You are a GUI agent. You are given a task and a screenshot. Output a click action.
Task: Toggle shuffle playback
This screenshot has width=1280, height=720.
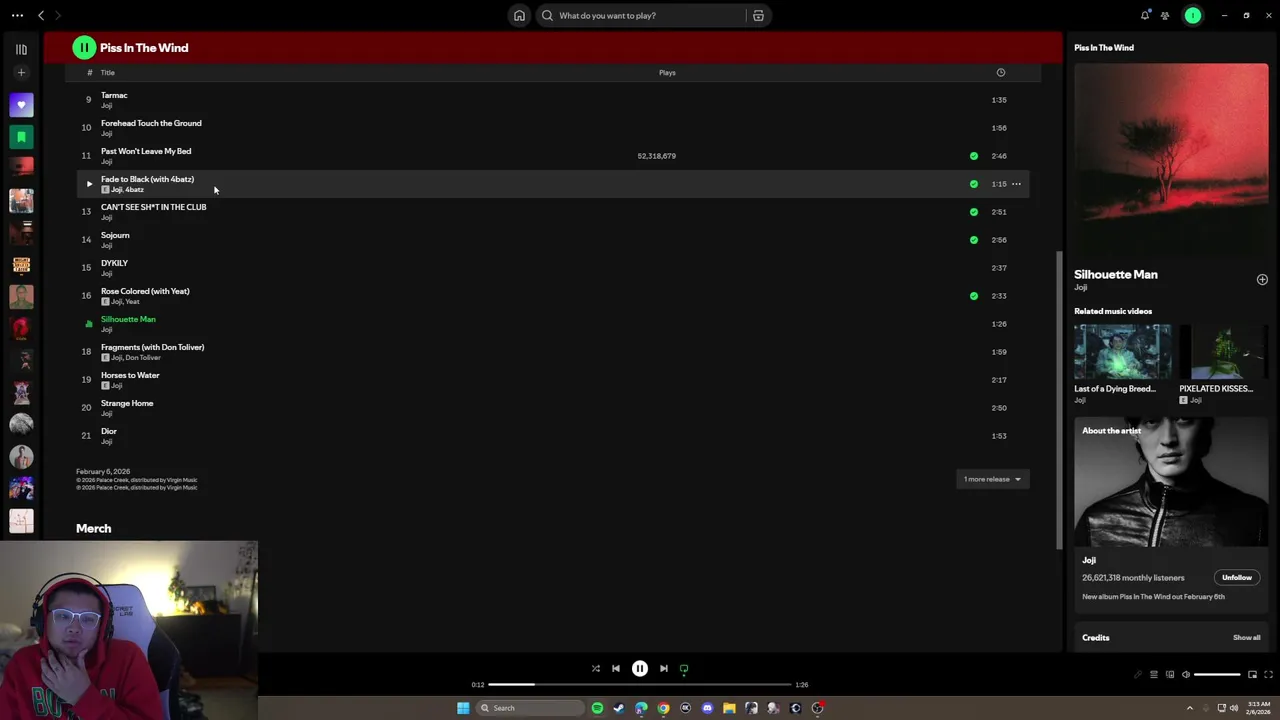coord(595,669)
